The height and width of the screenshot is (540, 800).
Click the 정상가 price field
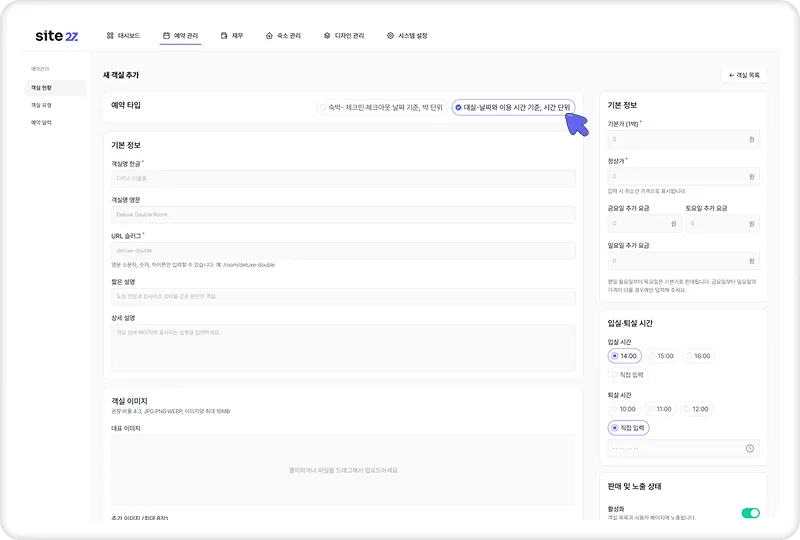(683, 177)
